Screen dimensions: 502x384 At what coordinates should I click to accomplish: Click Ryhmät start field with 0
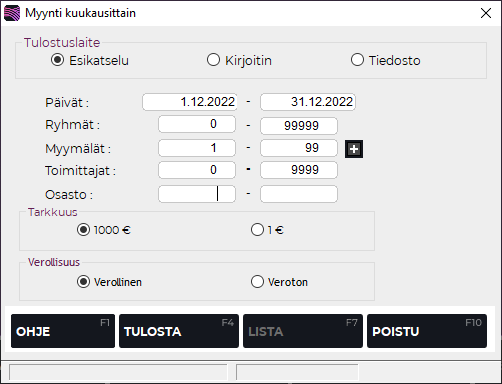197,124
